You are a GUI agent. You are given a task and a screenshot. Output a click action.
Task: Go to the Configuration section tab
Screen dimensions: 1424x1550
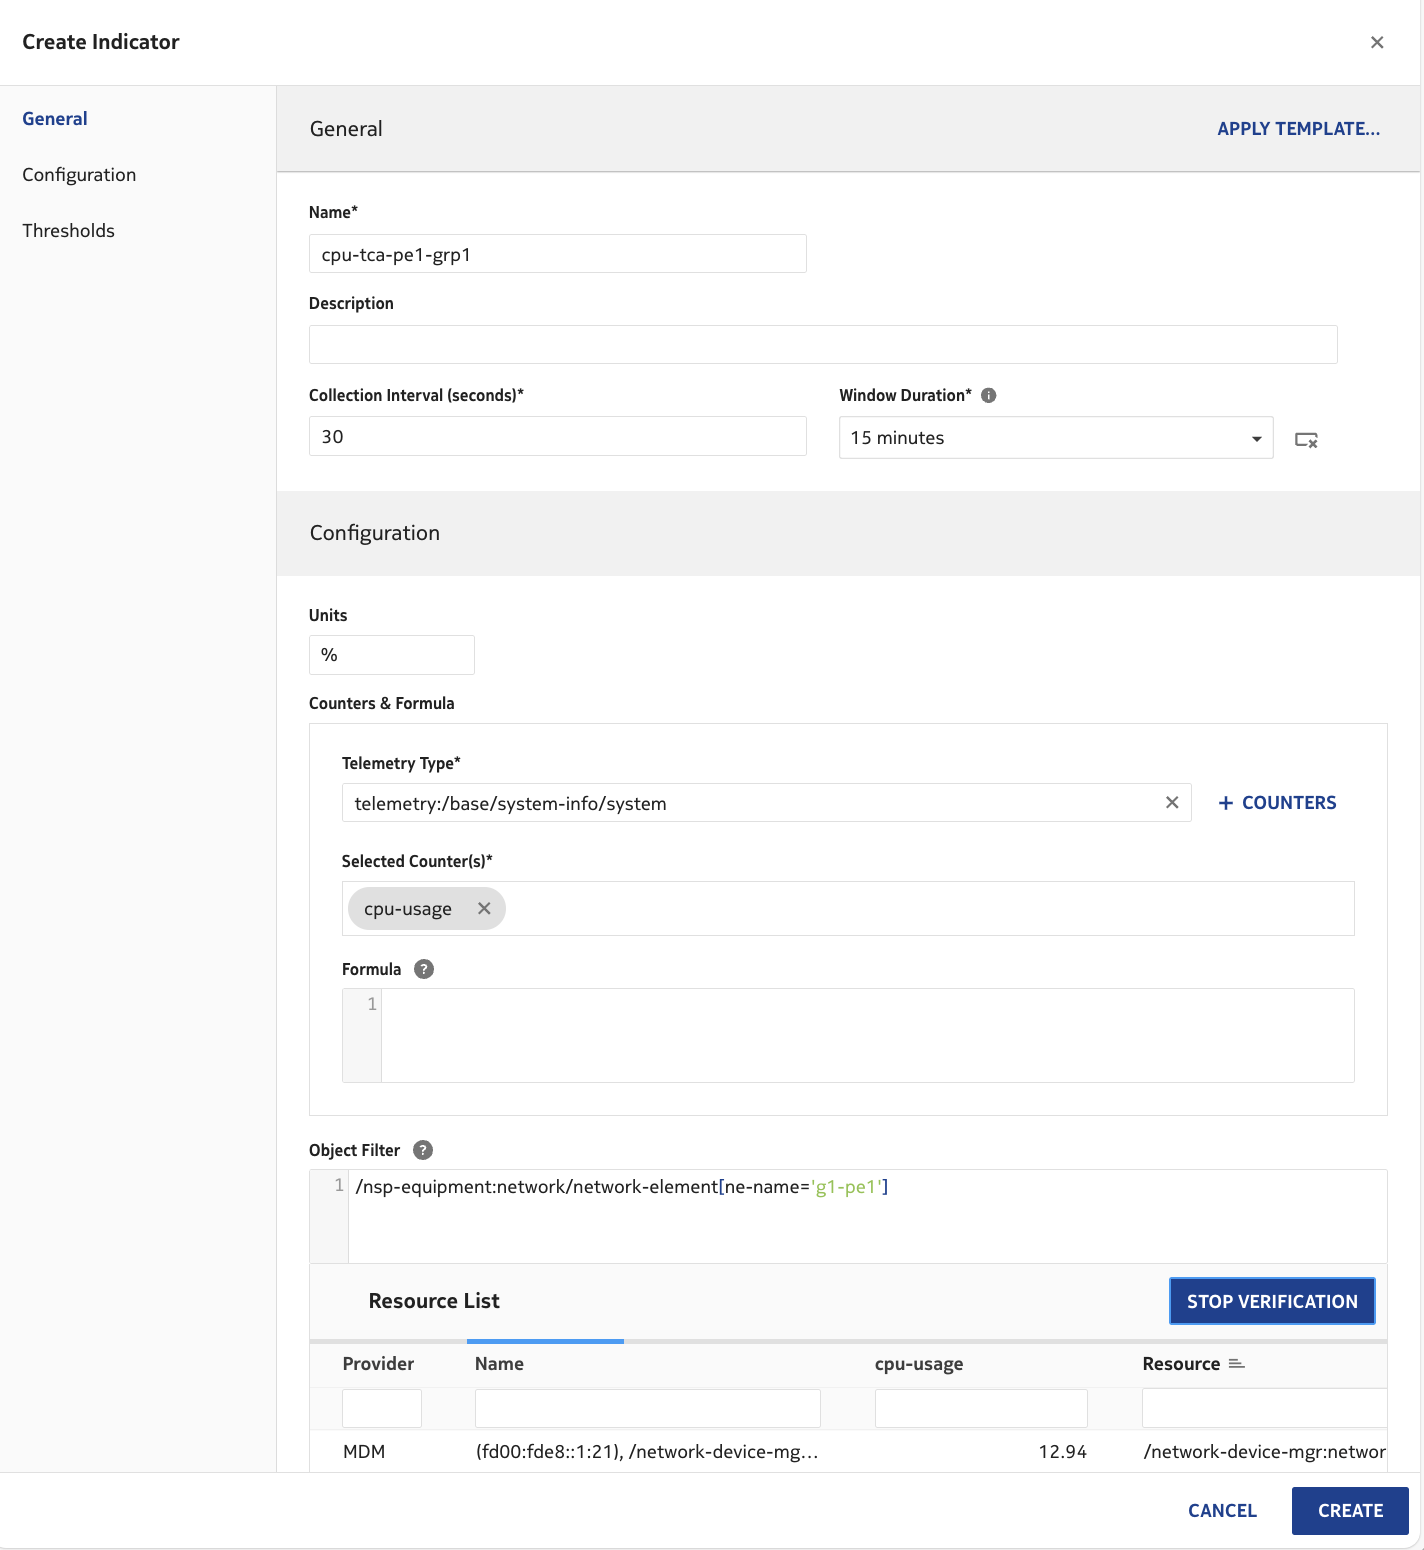[79, 175]
